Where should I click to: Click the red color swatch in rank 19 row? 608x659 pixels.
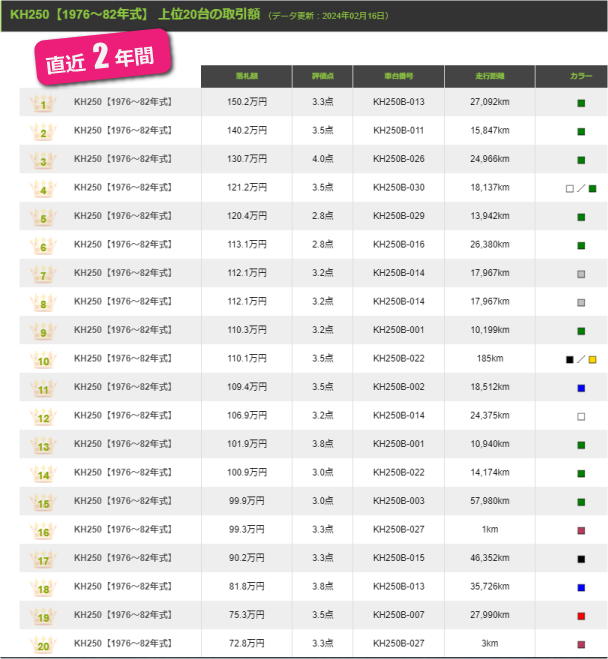click(x=581, y=616)
